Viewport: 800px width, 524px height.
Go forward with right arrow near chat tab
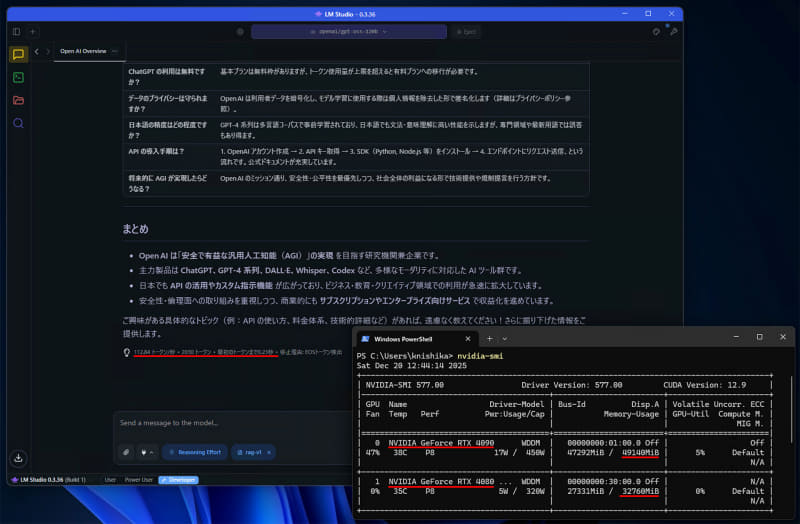(48, 52)
